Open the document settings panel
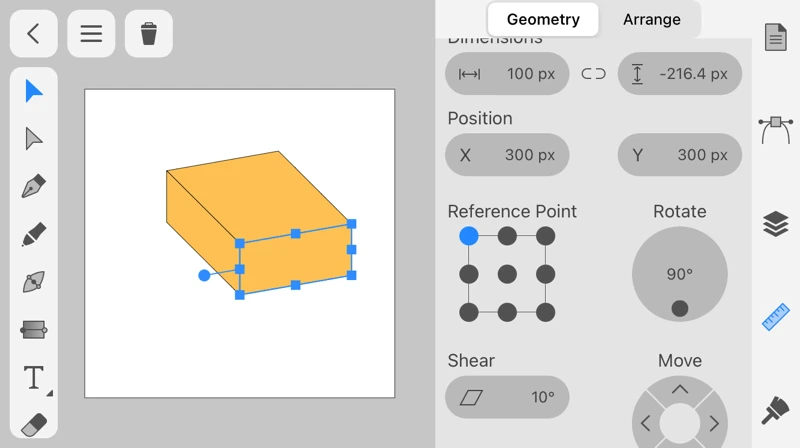Viewport: 800px width, 448px height. [x=776, y=38]
